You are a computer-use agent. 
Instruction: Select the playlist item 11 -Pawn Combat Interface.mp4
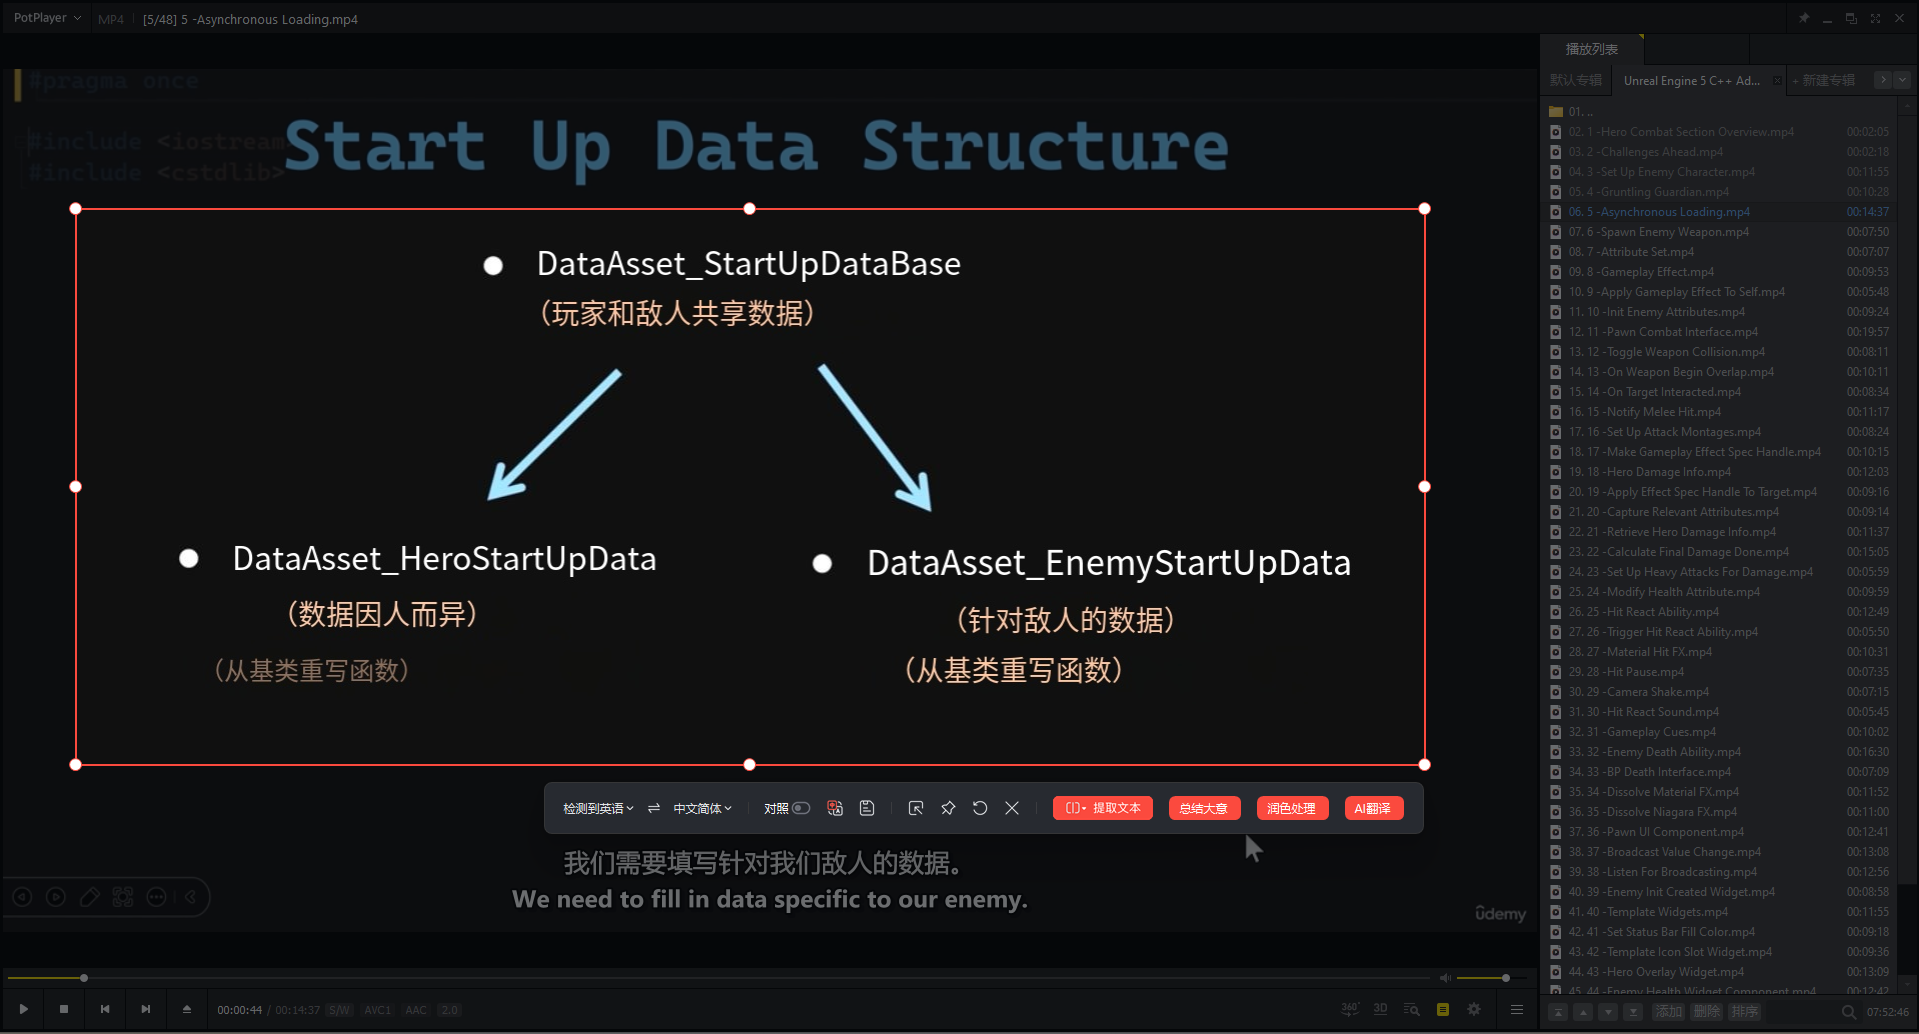click(1718, 332)
